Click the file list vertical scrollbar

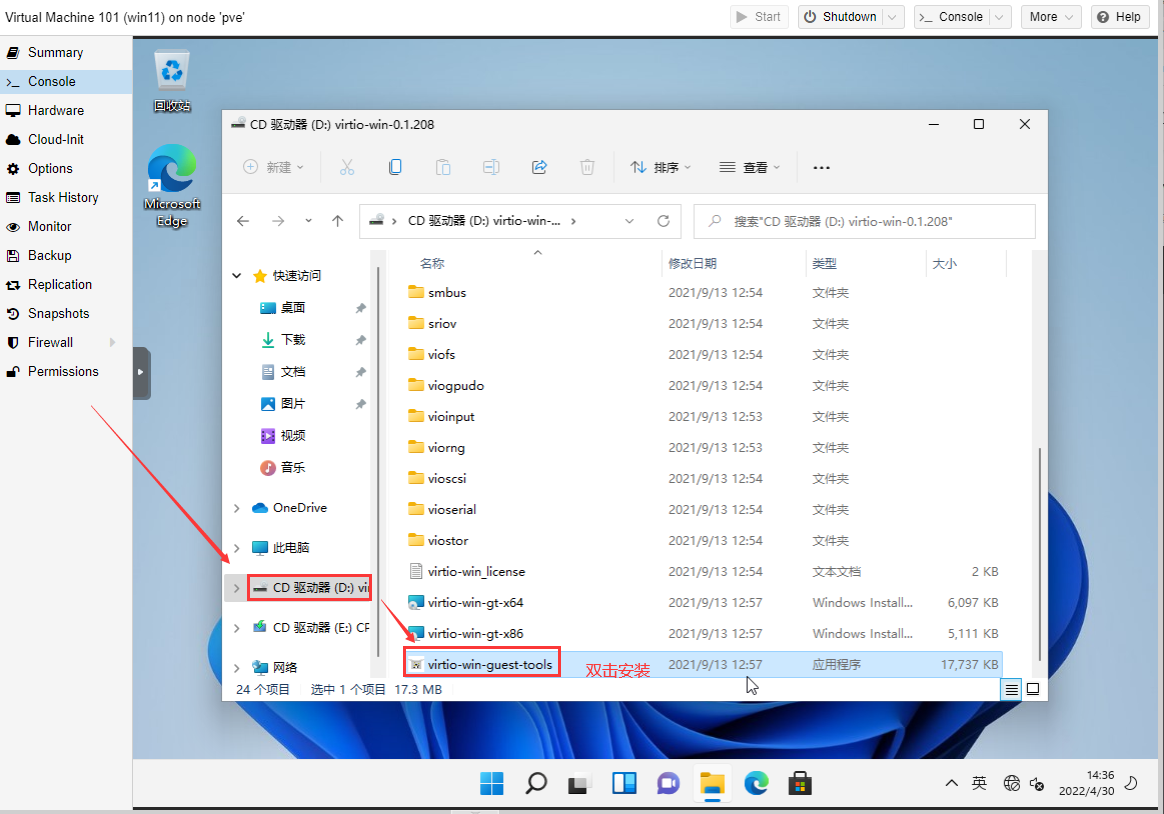[x=1039, y=553]
